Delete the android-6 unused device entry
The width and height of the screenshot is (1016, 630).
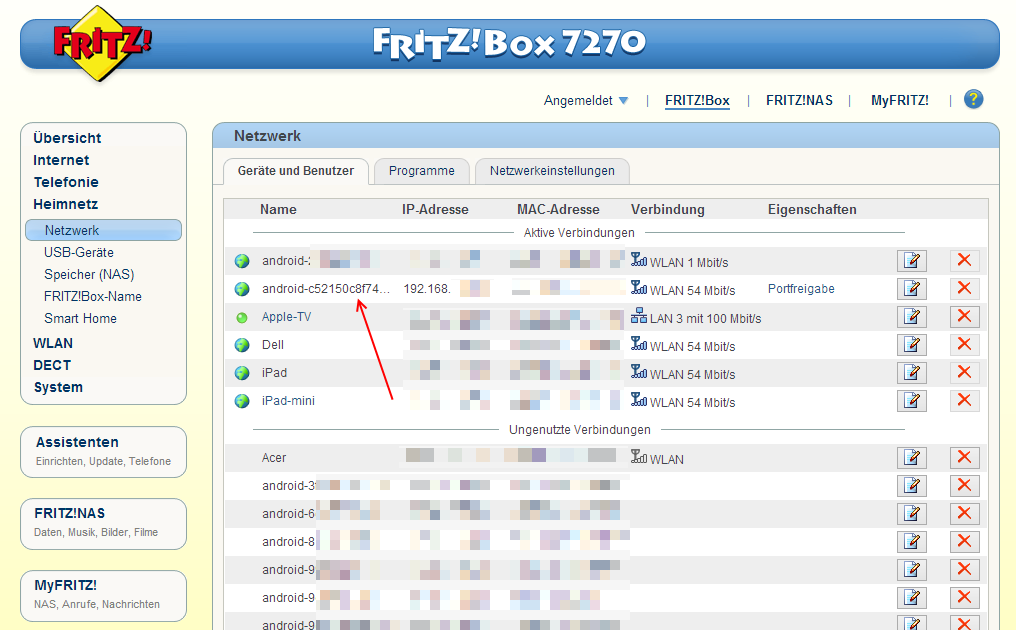point(964,513)
